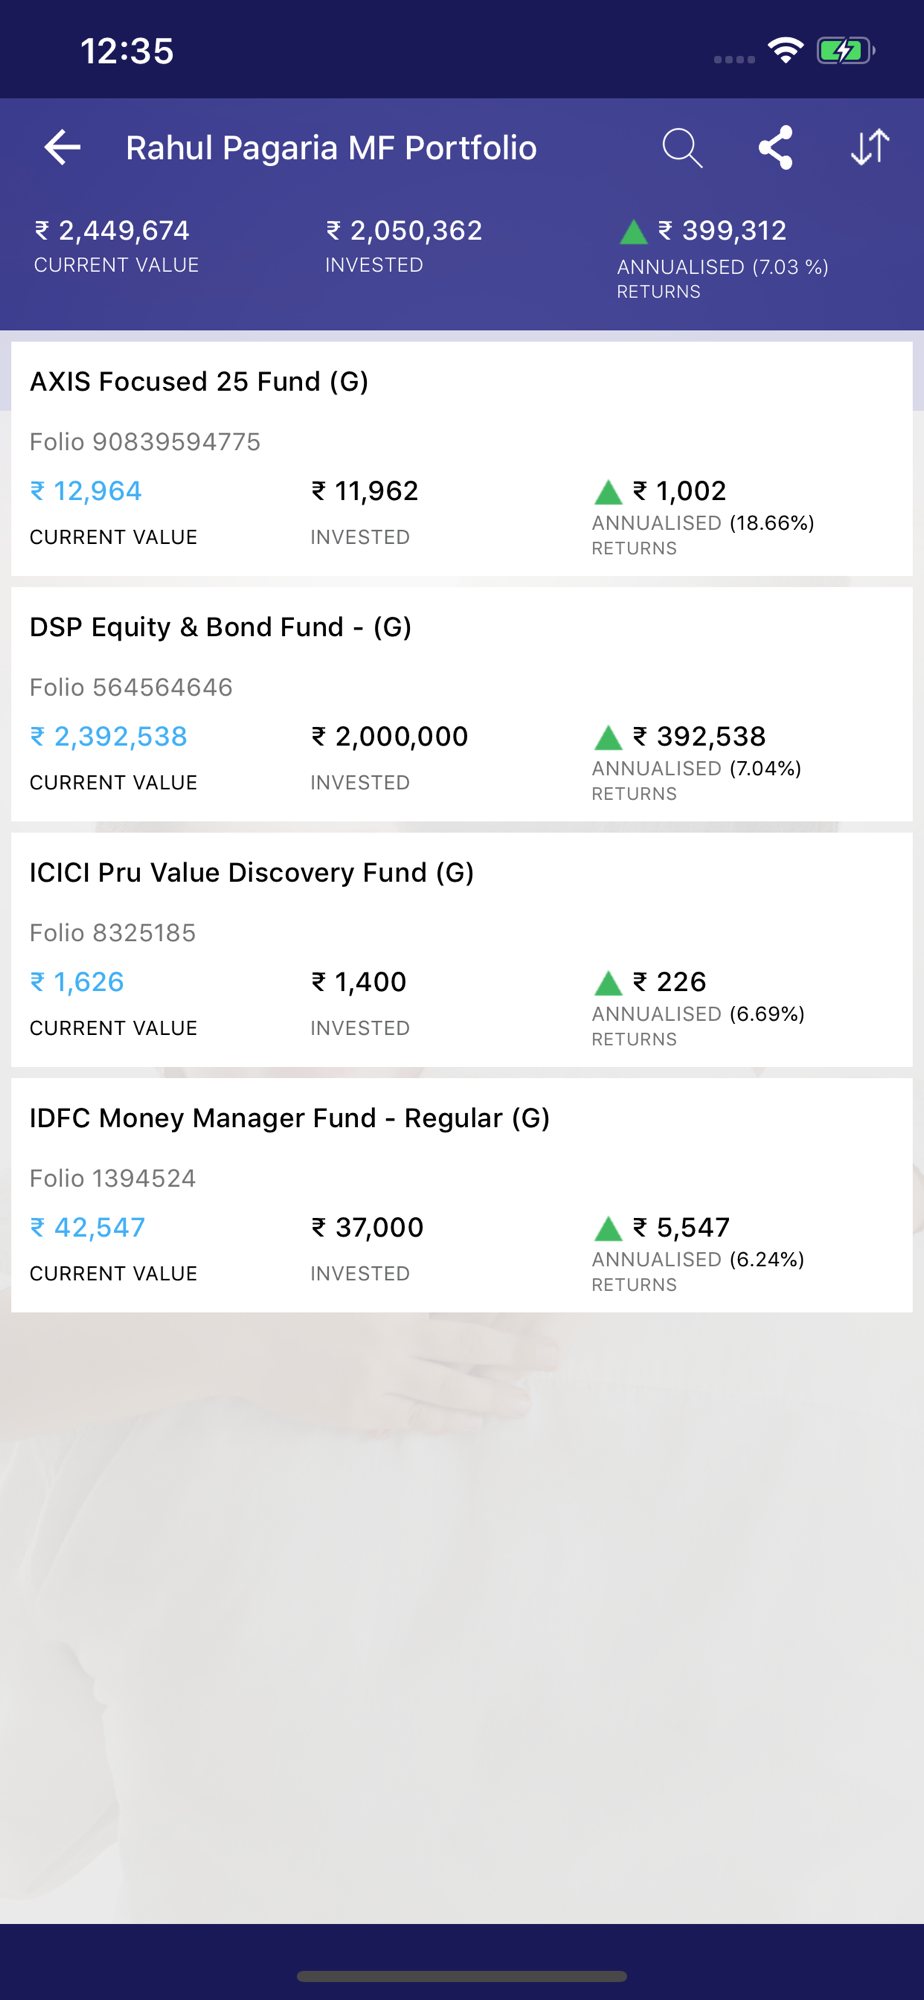The image size is (924, 2000).
Task: Tap the ₹ 42,547 current value
Action: point(88,1228)
